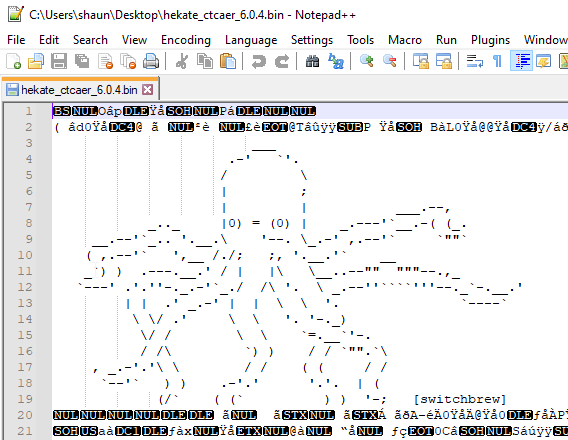Create a new file with the New icon
Screen dimensions: 568x440
(x=13, y=61)
